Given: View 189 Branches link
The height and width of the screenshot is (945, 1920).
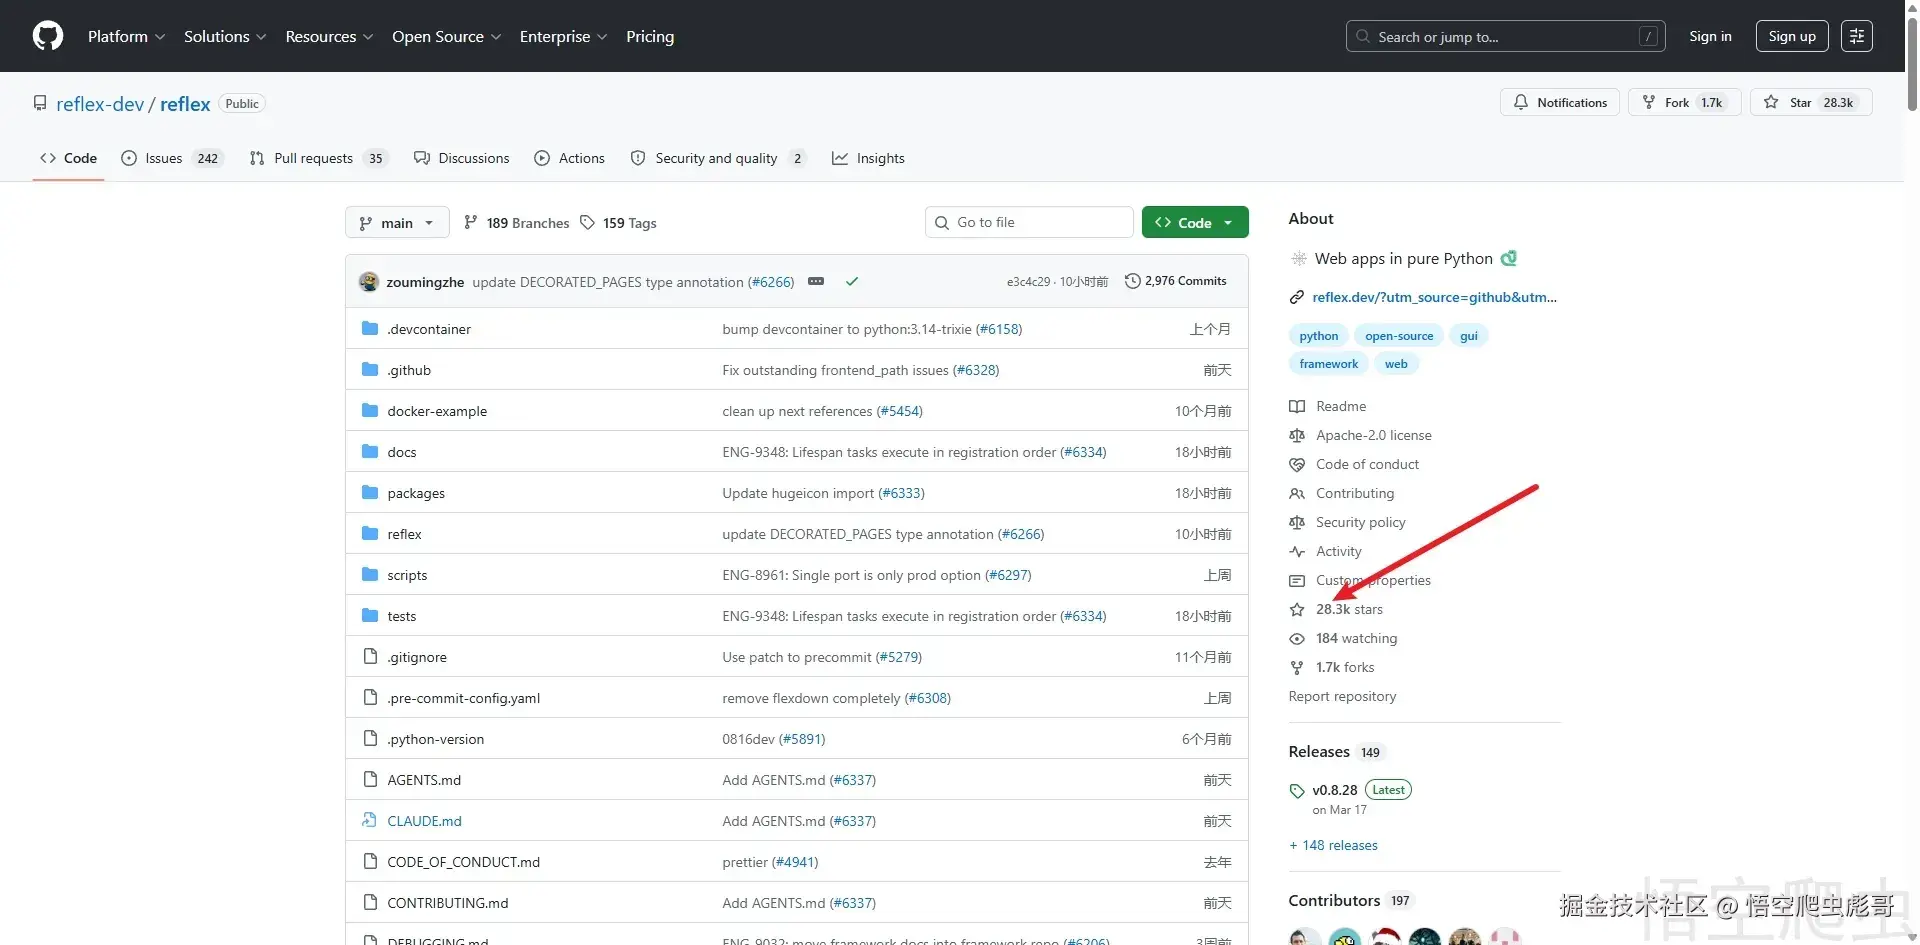Looking at the screenshot, I should pyautogui.click(x=516, y=222).
